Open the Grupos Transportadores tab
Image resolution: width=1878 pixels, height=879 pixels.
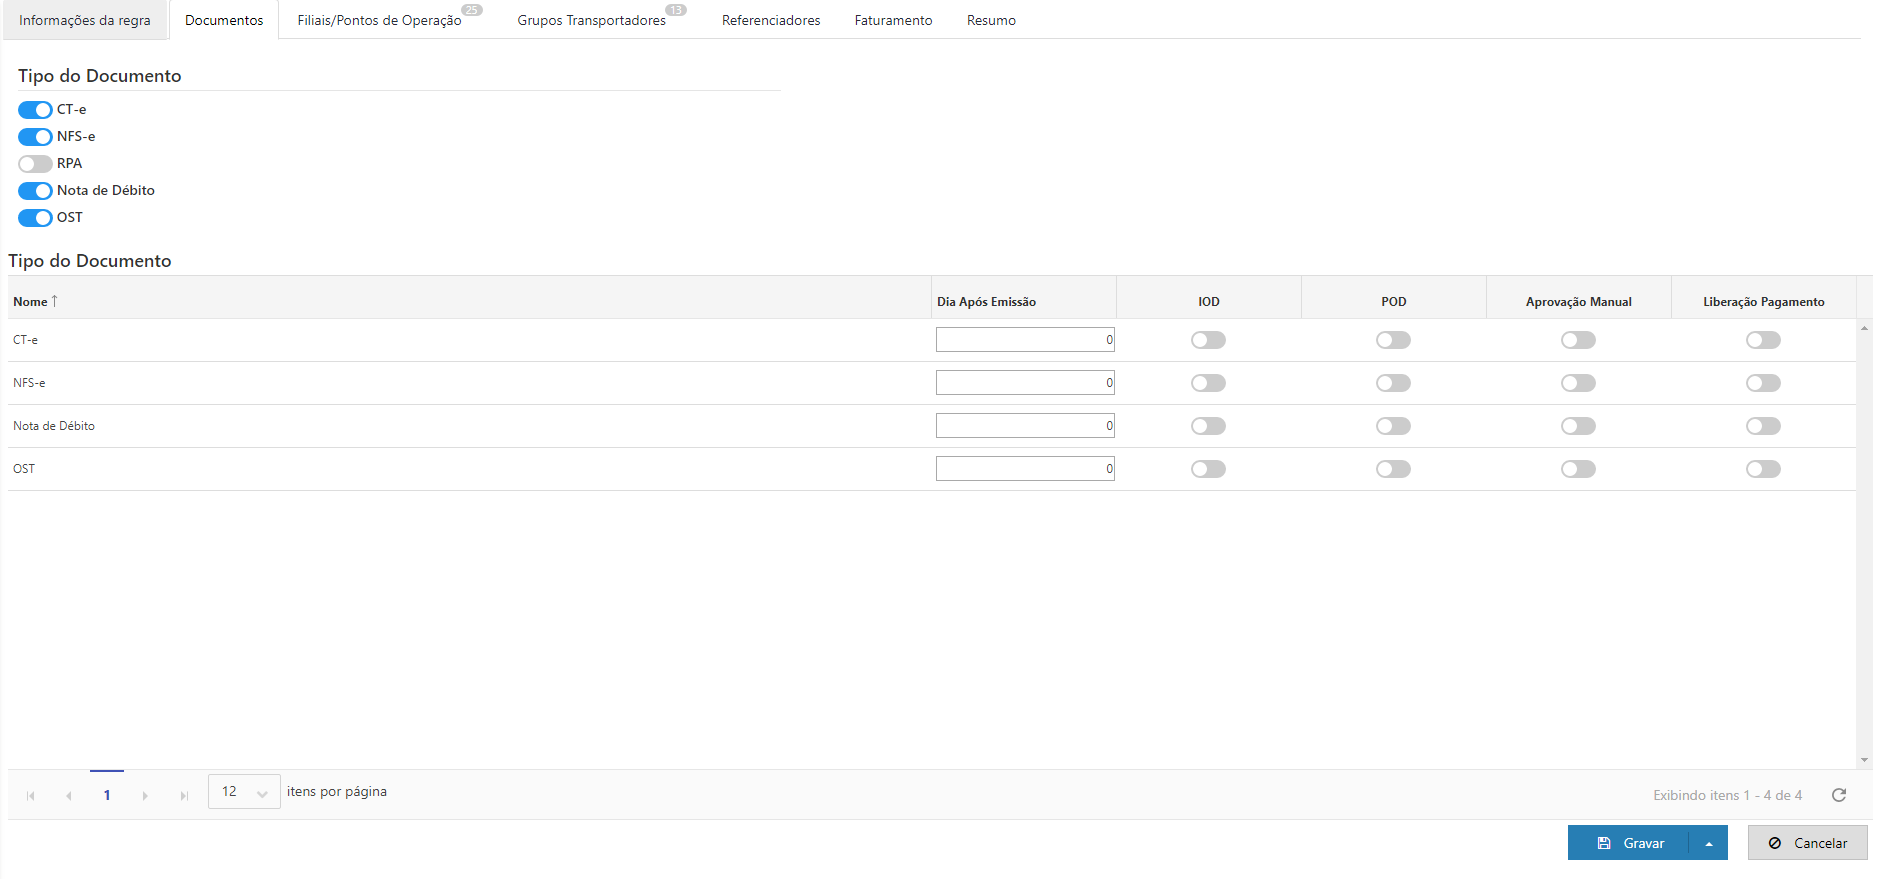click(x=592, y=20)
